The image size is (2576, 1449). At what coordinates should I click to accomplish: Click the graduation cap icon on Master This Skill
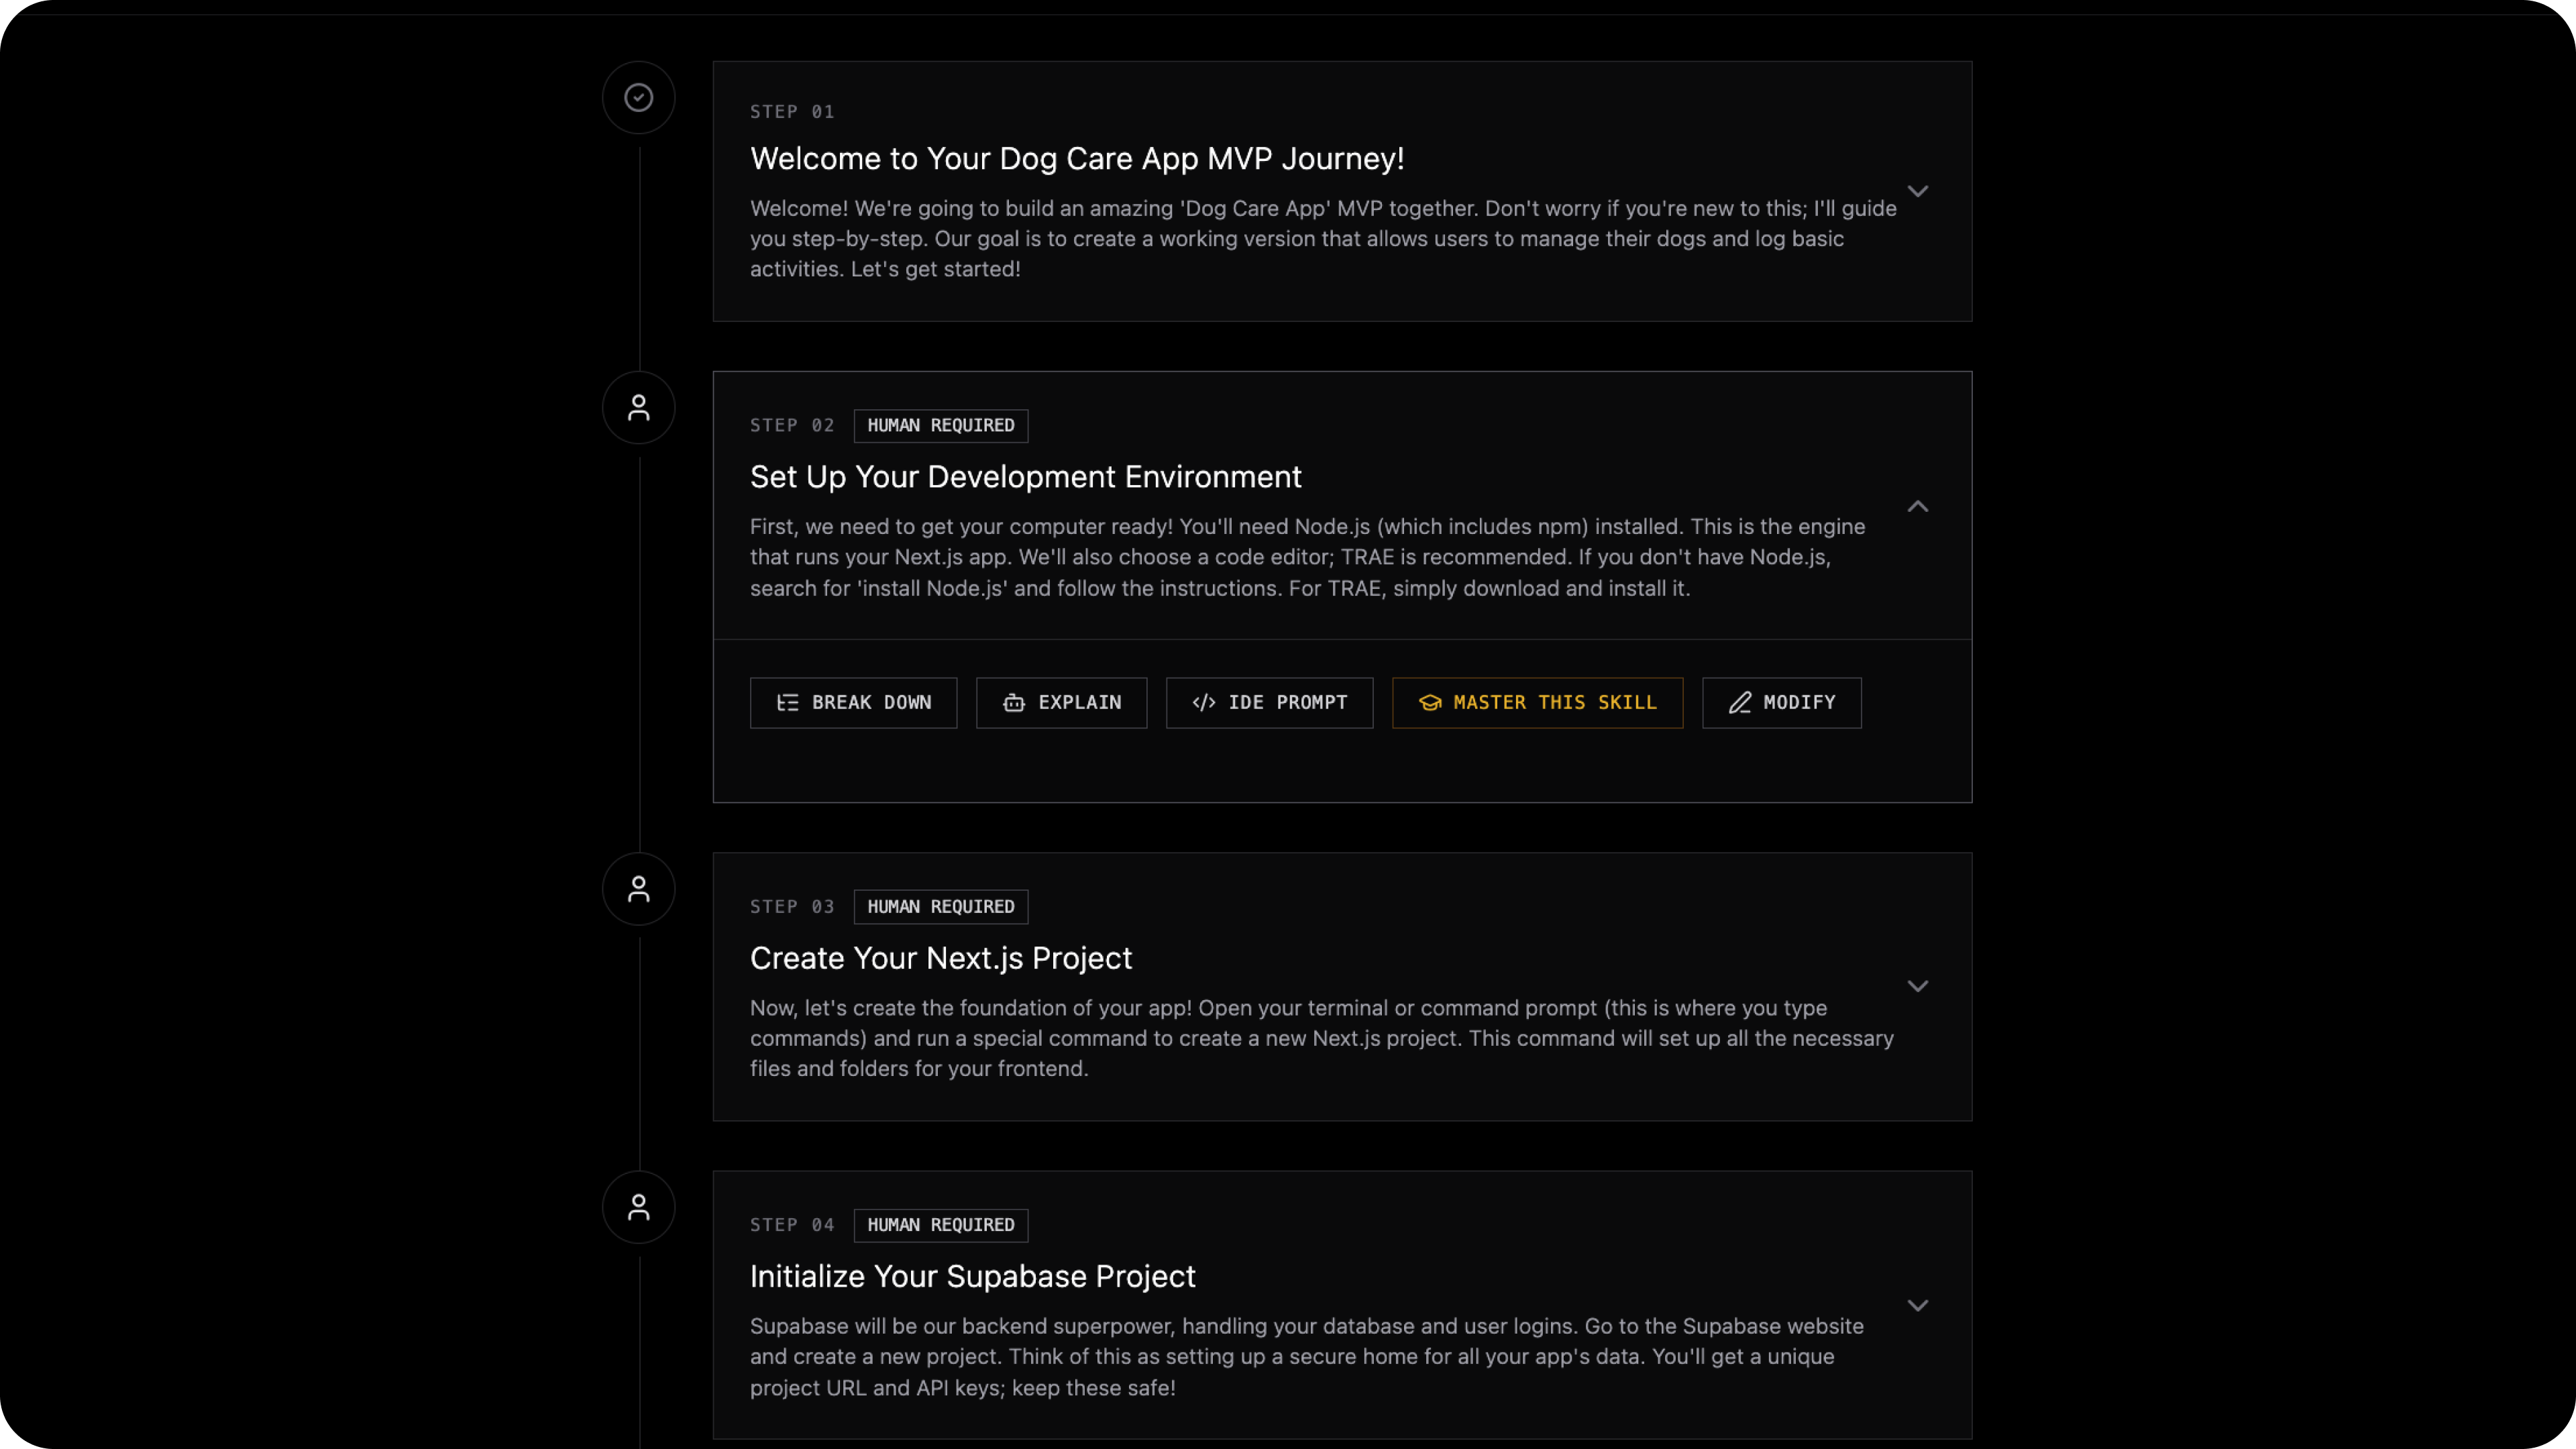click(x=1430, y=703)
